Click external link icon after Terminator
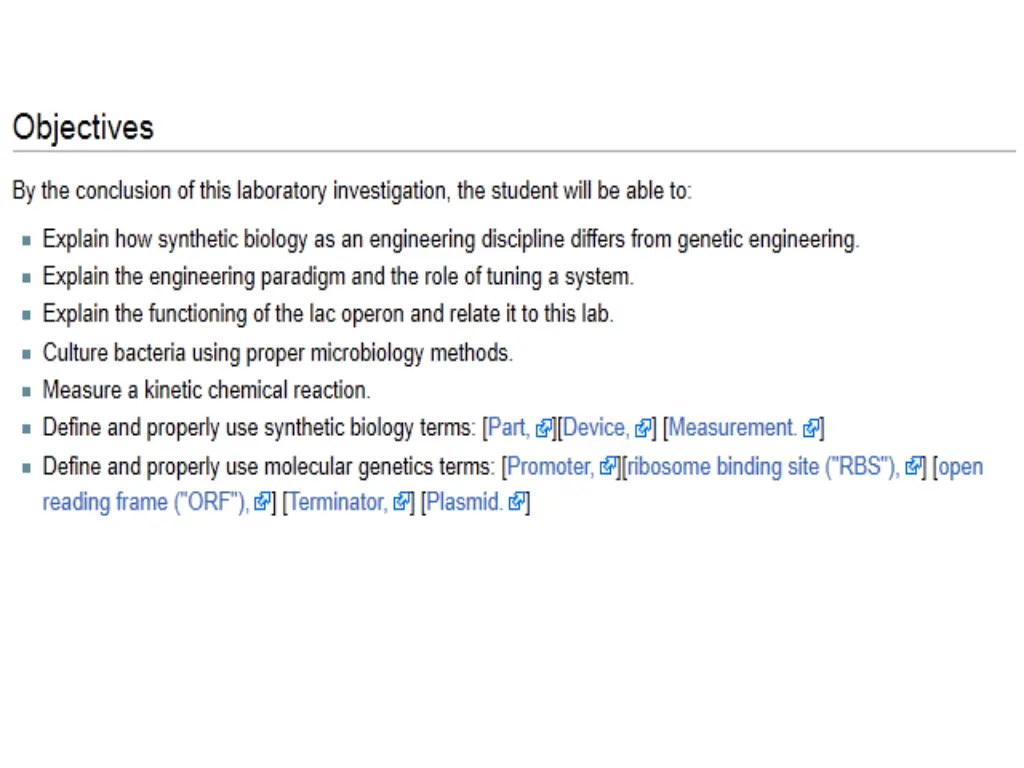 [x=402, y=502]
